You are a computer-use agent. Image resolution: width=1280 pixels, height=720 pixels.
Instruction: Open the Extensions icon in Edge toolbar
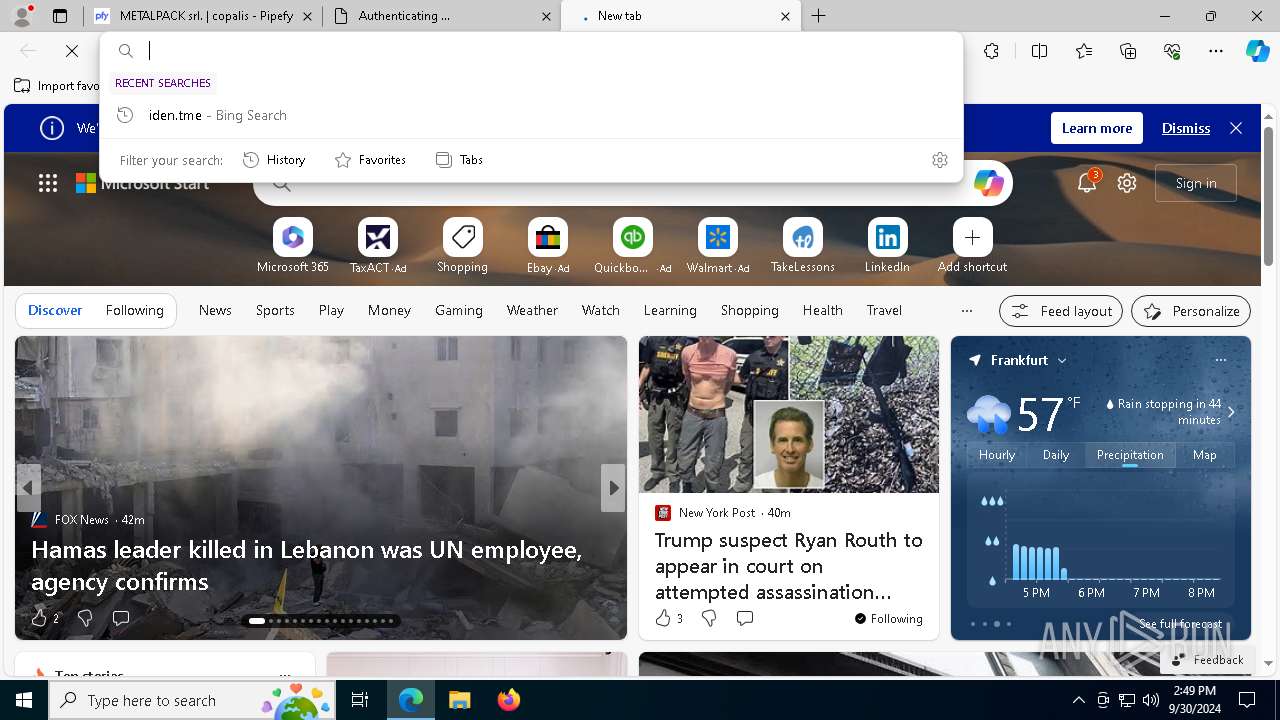pos(991,51)
